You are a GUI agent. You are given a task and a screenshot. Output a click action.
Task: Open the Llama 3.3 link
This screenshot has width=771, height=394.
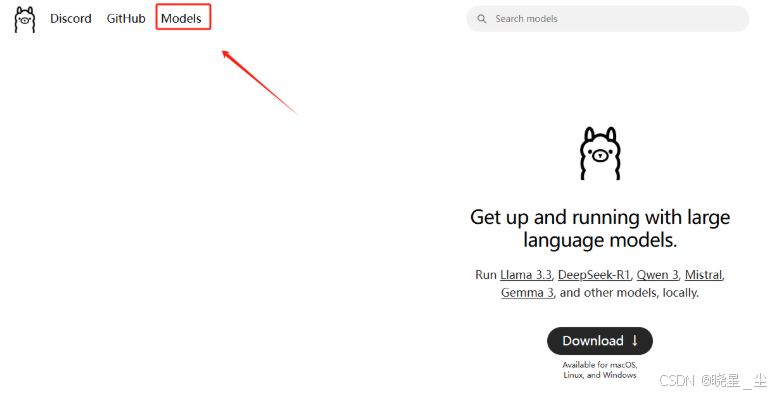tap(526, 275)
